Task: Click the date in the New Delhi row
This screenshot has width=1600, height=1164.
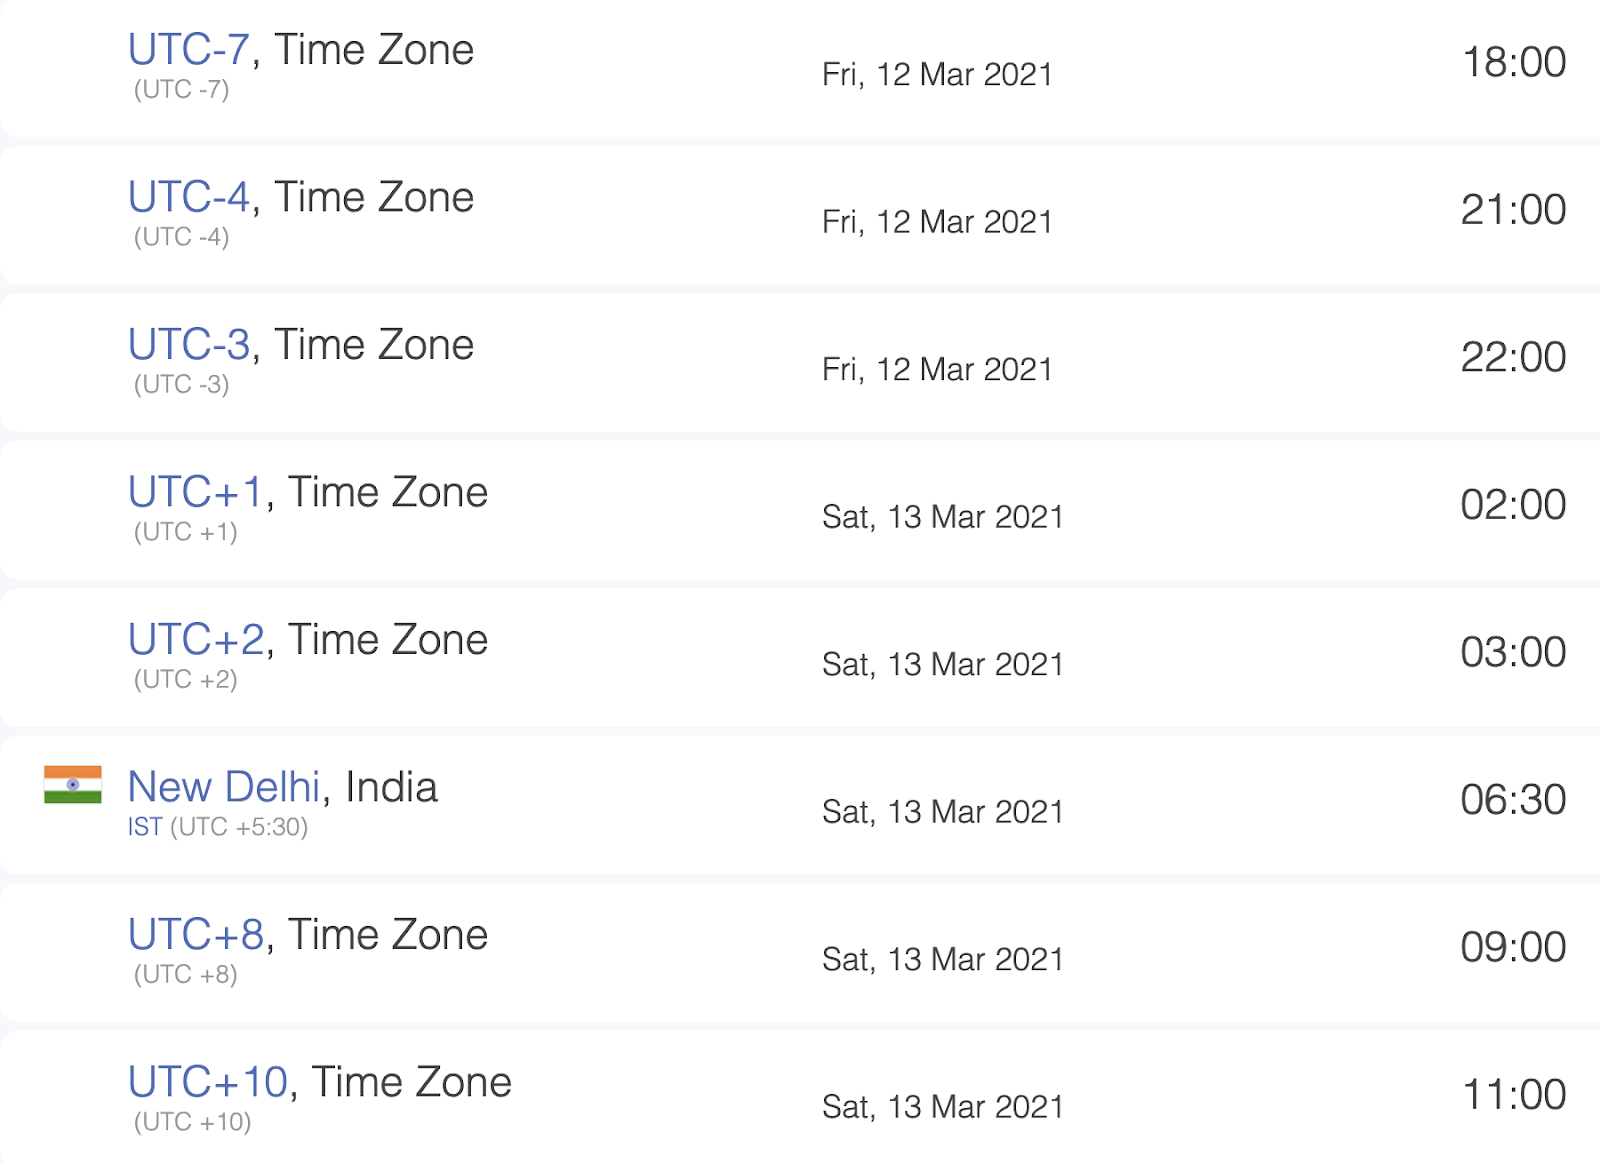Action: (x=942, y=812)
